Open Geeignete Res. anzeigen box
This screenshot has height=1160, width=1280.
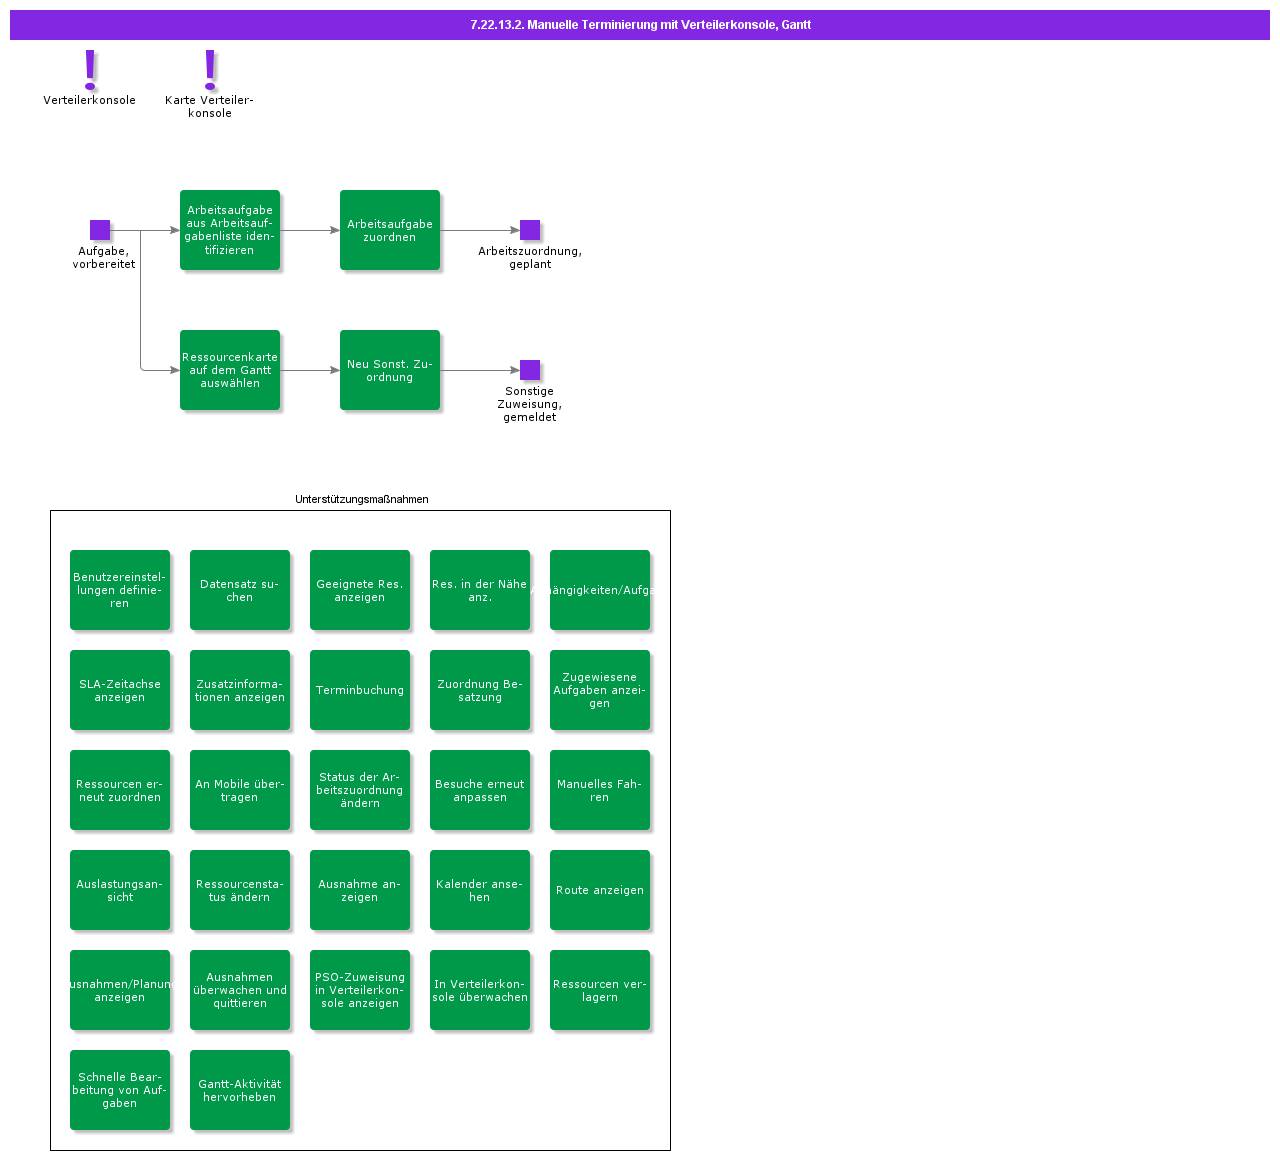pos(360,590)
